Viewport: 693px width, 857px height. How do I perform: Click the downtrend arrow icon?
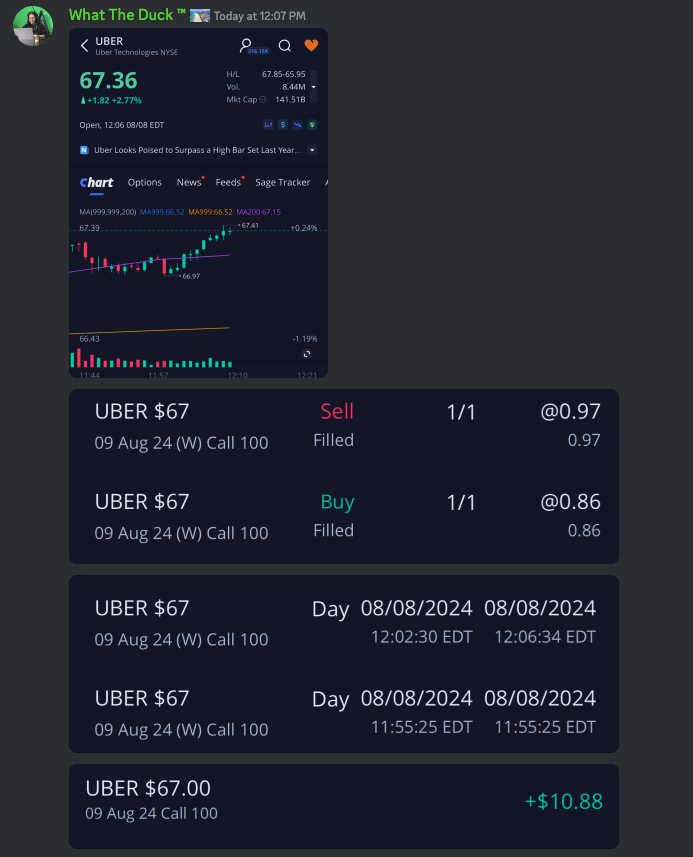(x=298, y=125)
